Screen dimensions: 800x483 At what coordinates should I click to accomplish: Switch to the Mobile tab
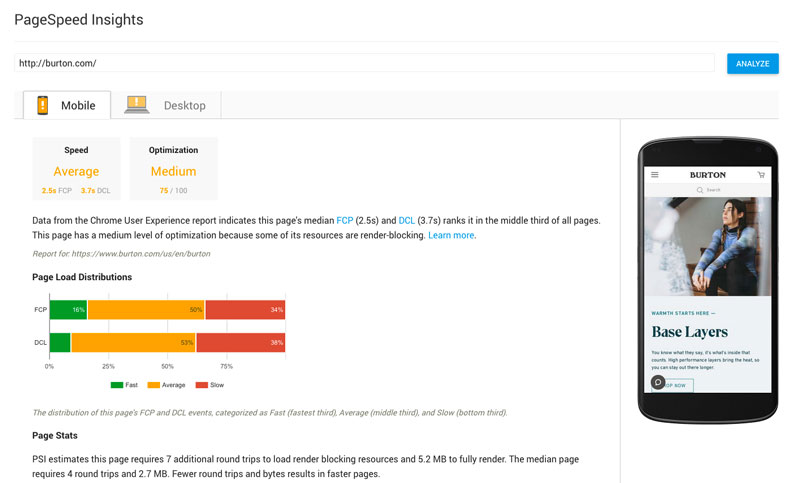[67, 105]
